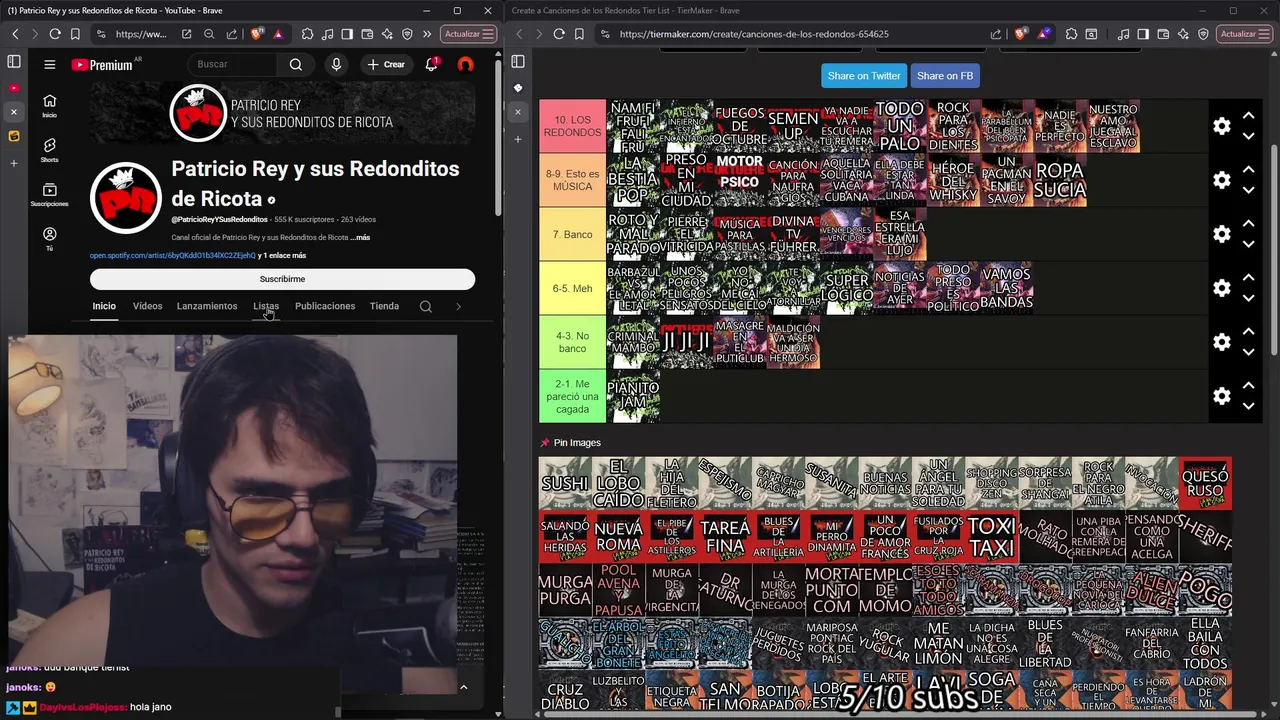The image size is (1280, 720).
Task: Bookmark the YouTube page
Action: click(75, 34)
